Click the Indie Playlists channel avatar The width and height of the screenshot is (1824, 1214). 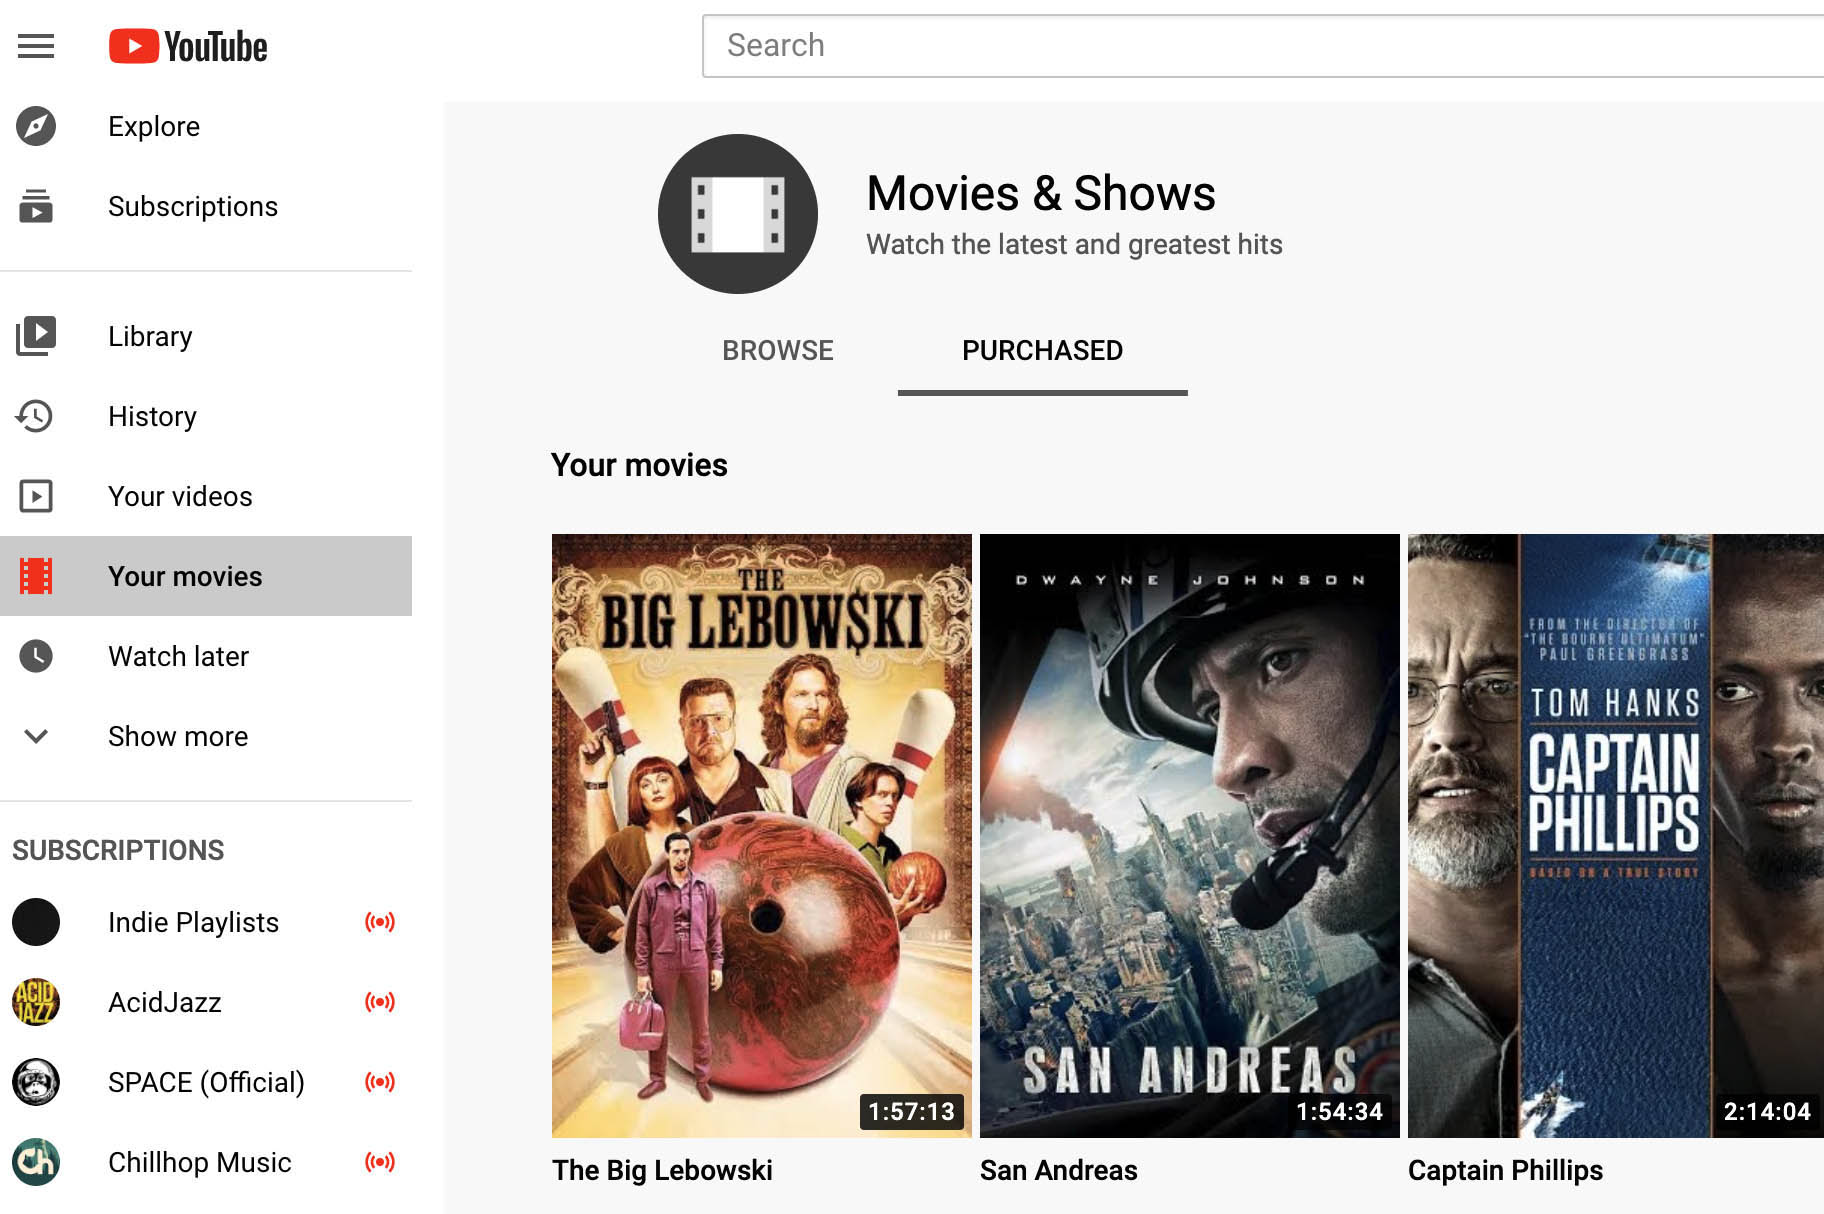36,922
